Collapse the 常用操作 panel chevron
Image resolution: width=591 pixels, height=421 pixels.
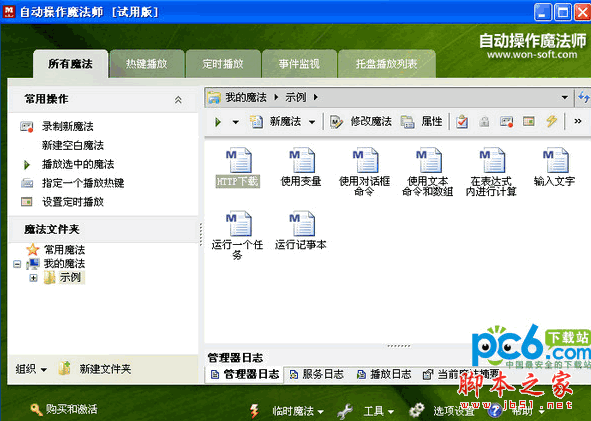pyautogui.click(x=178, y=100)
